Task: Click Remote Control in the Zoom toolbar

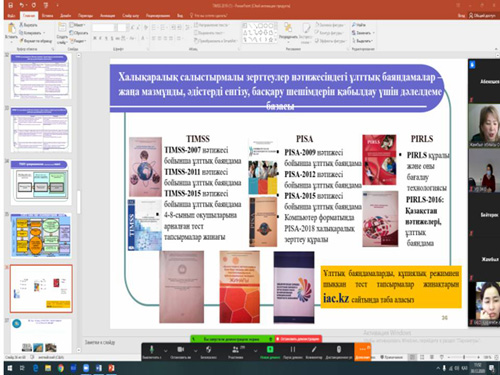Action: point(339,351)
